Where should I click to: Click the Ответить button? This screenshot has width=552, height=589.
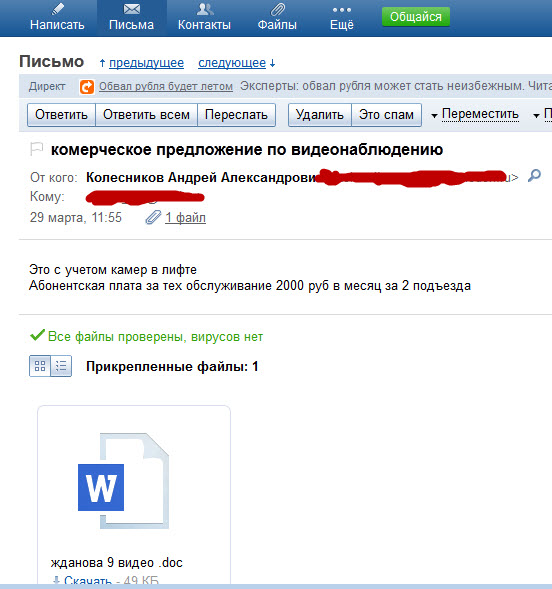61,115
